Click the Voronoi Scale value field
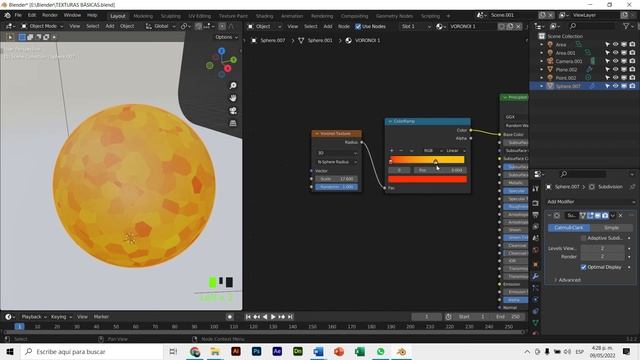 (x=337, y=179)
